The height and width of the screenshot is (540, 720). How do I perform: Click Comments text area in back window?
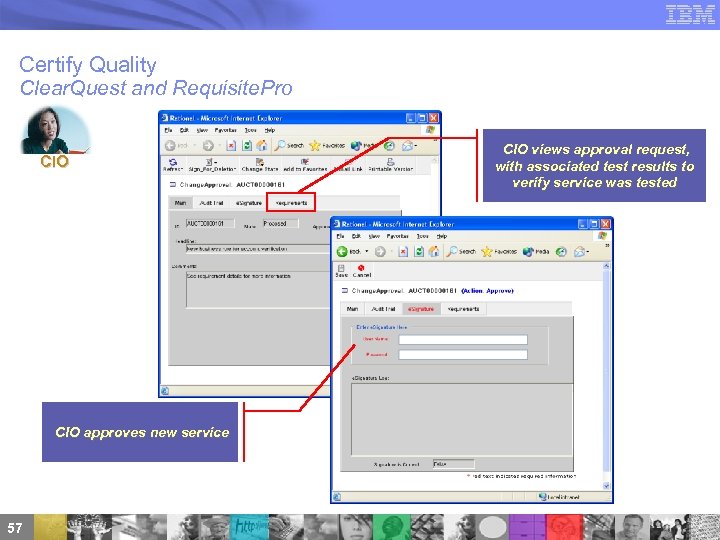click(x=258, y=289)
